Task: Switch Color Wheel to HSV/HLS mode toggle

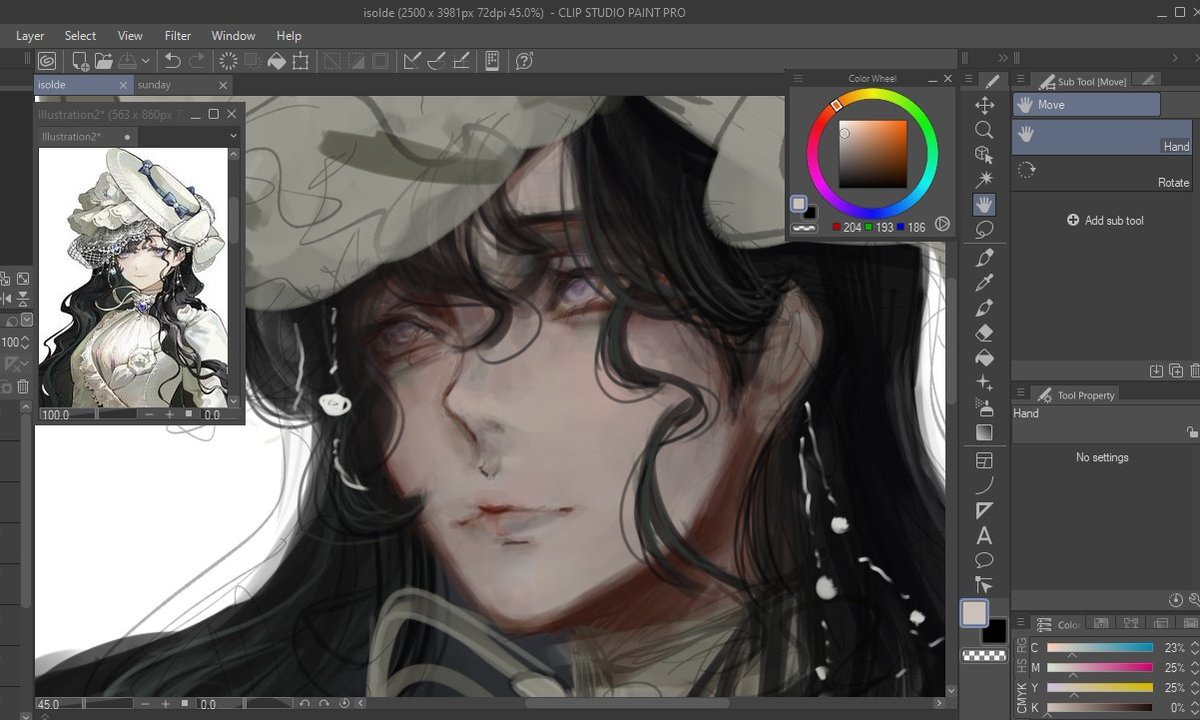Action: pyautogui.click(x=942, y=225)
